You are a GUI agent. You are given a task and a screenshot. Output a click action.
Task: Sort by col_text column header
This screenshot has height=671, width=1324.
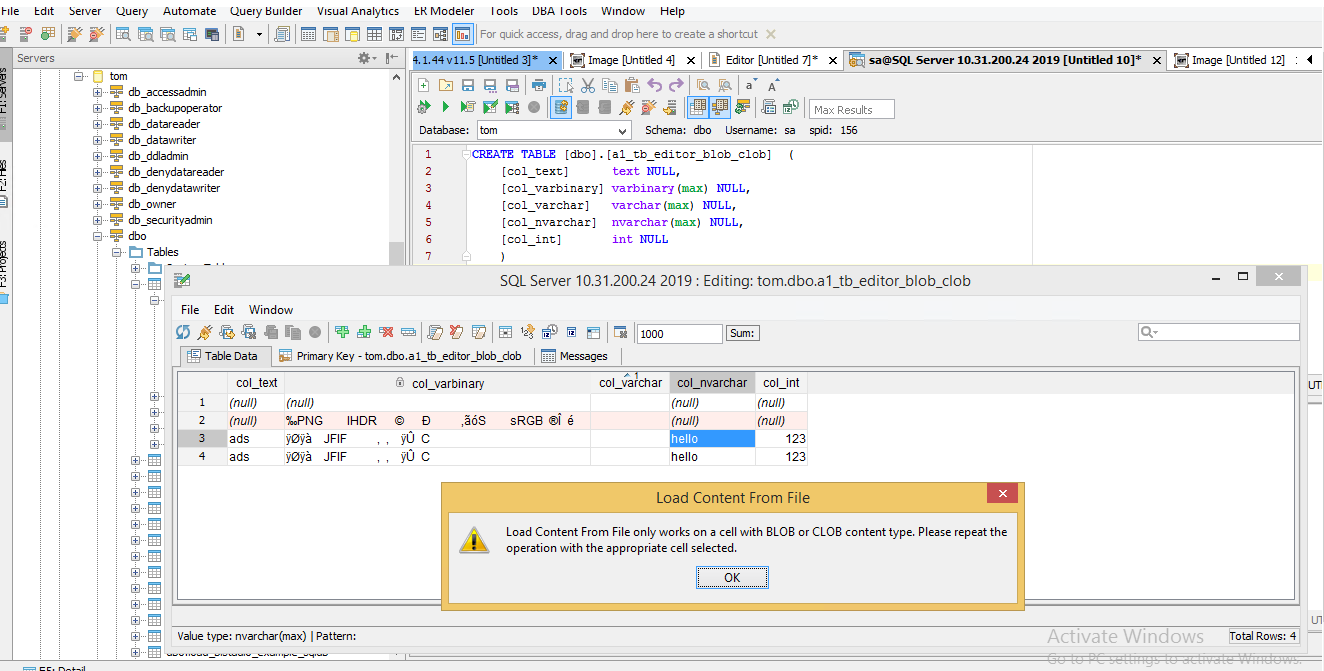pos(257,383)
